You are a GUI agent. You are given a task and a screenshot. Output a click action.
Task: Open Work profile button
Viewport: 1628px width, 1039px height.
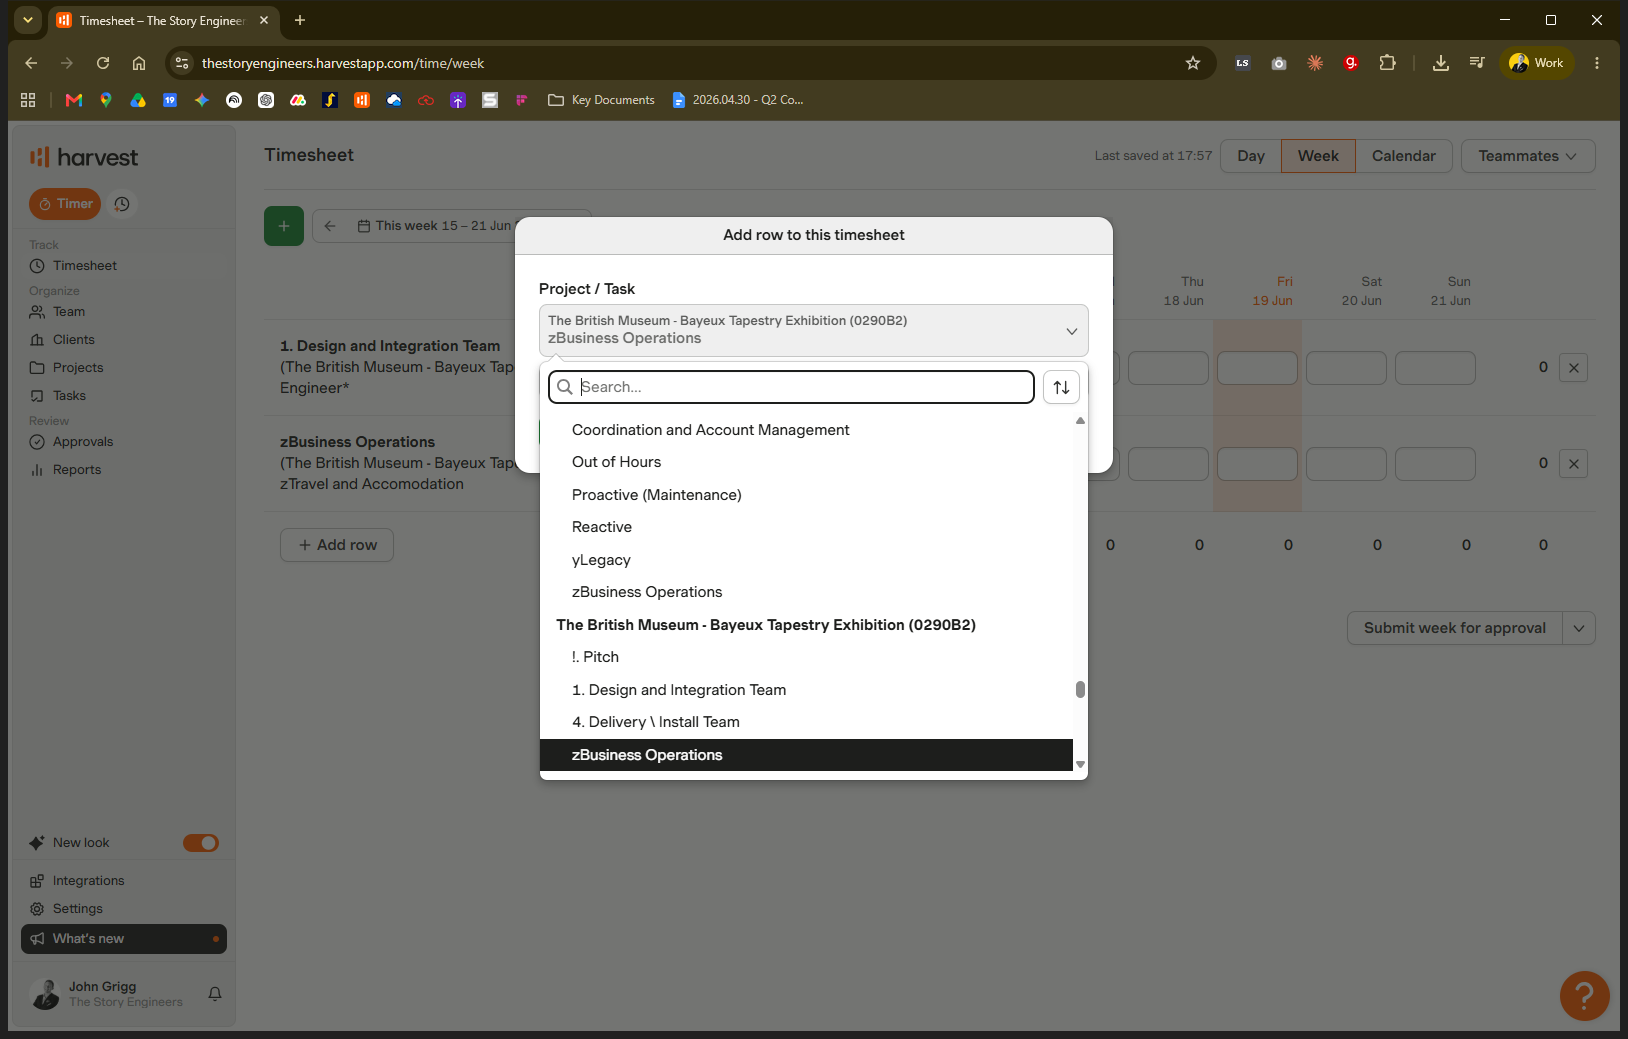tap(1537, 63)
